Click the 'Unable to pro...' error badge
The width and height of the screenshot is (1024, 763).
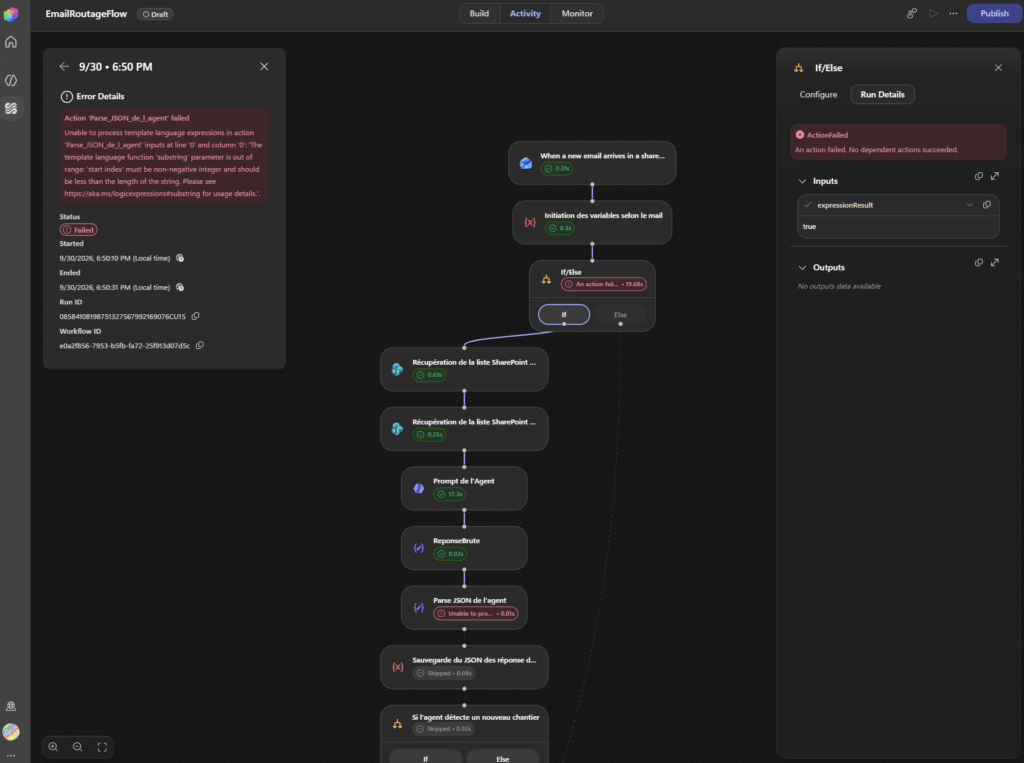[x=476, y=613]
